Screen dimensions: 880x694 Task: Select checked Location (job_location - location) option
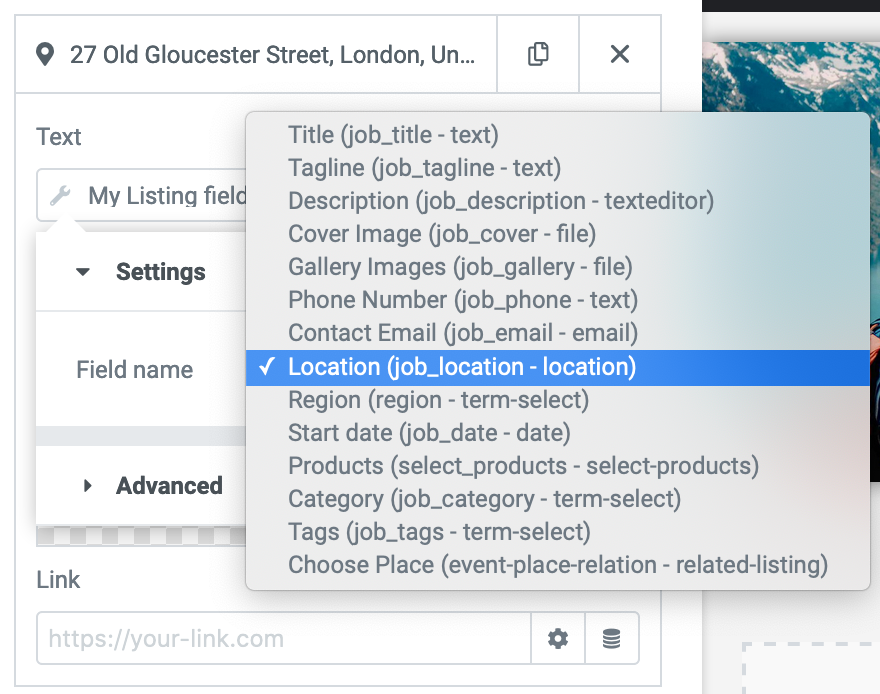[x=558, y=367]
